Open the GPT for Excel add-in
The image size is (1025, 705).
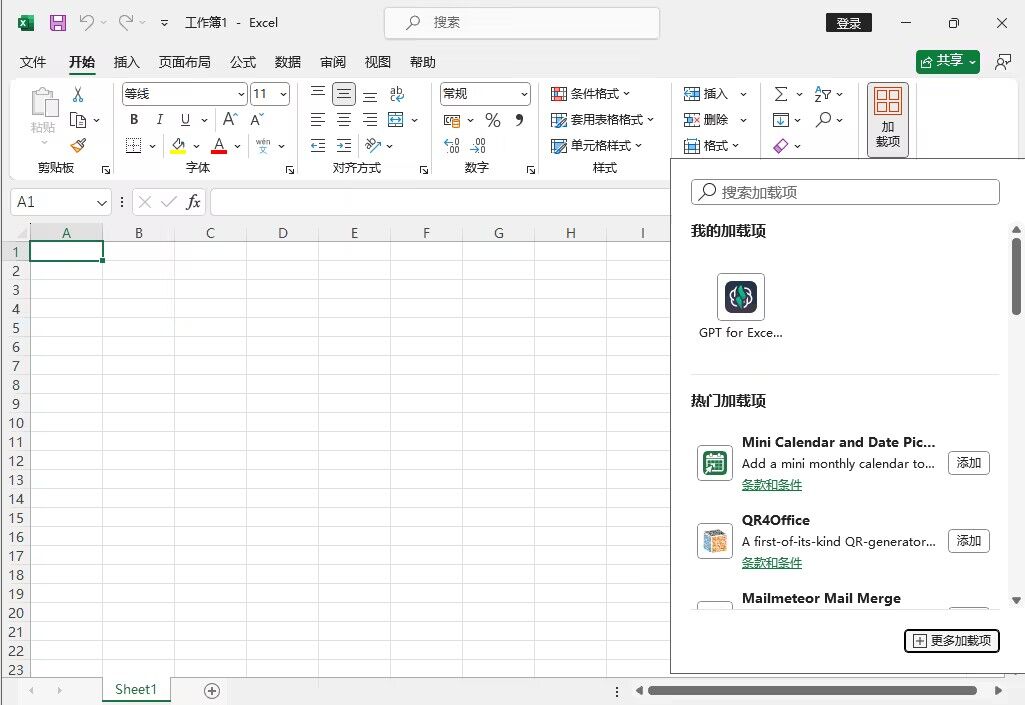point(740,306)
